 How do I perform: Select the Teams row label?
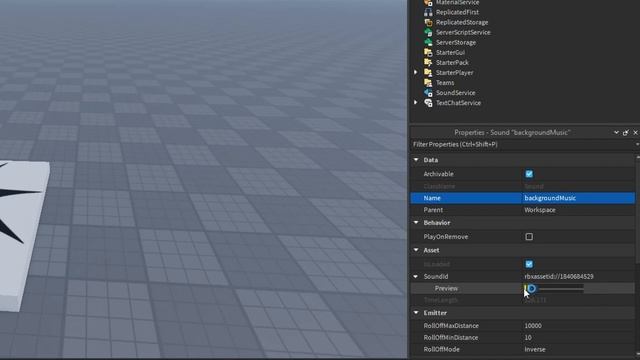[x=445, y=82]
